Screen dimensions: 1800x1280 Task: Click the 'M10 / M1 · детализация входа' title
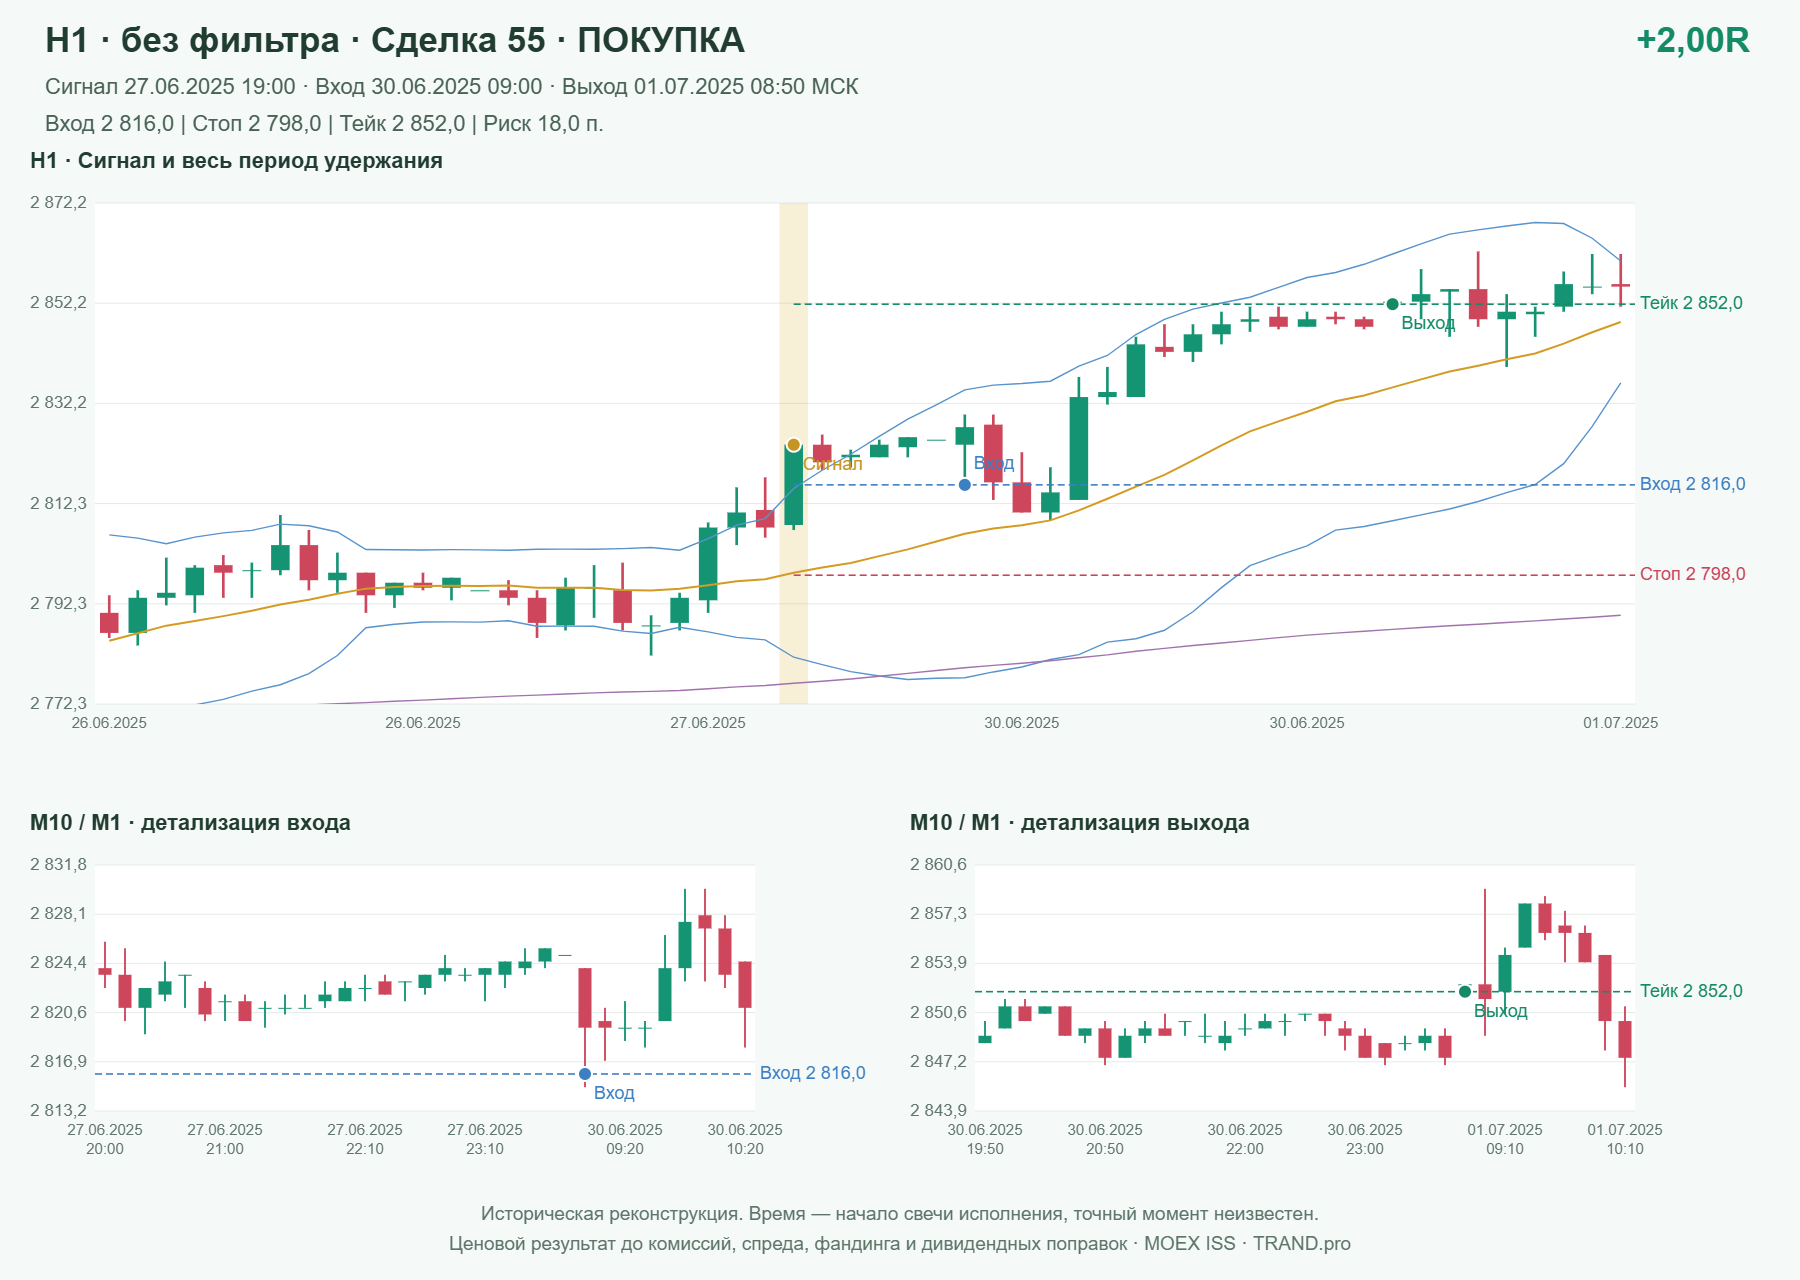(x=190, y=823)
